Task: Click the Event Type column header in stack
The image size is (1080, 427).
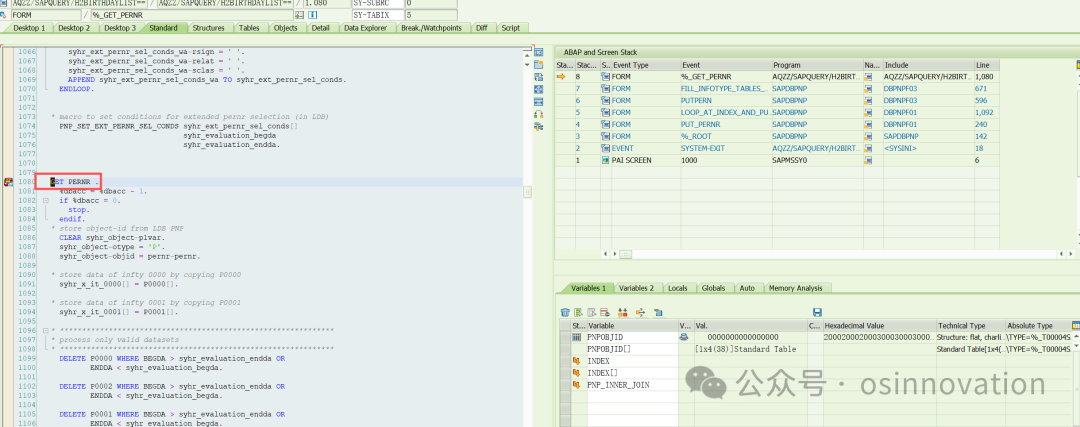Action: pyautogui.click(x=645, y=65)
